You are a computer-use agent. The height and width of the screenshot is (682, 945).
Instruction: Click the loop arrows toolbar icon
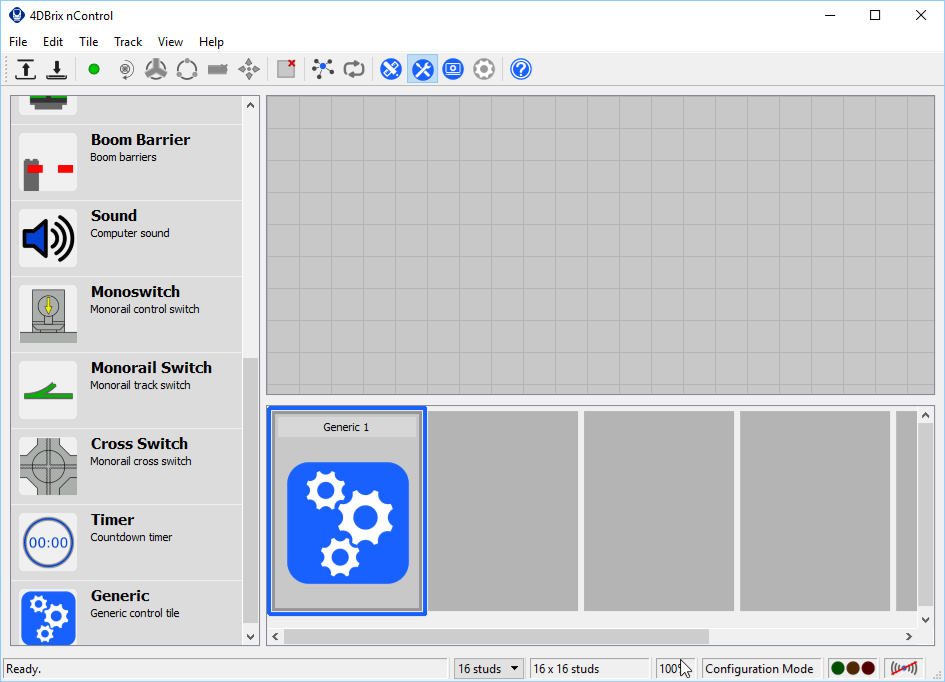tap(354, 69)
